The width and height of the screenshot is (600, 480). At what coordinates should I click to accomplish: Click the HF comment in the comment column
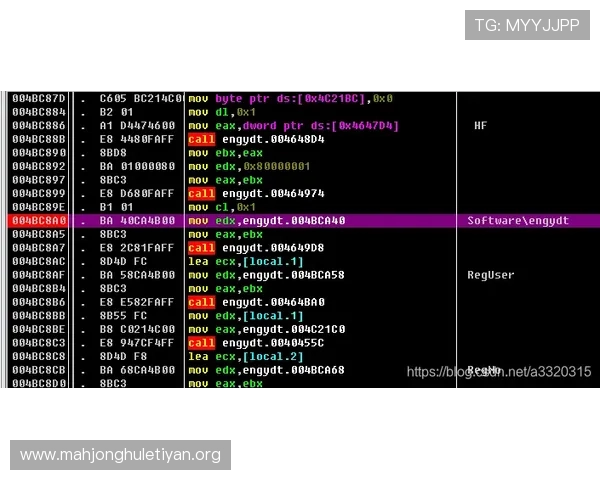480,126
